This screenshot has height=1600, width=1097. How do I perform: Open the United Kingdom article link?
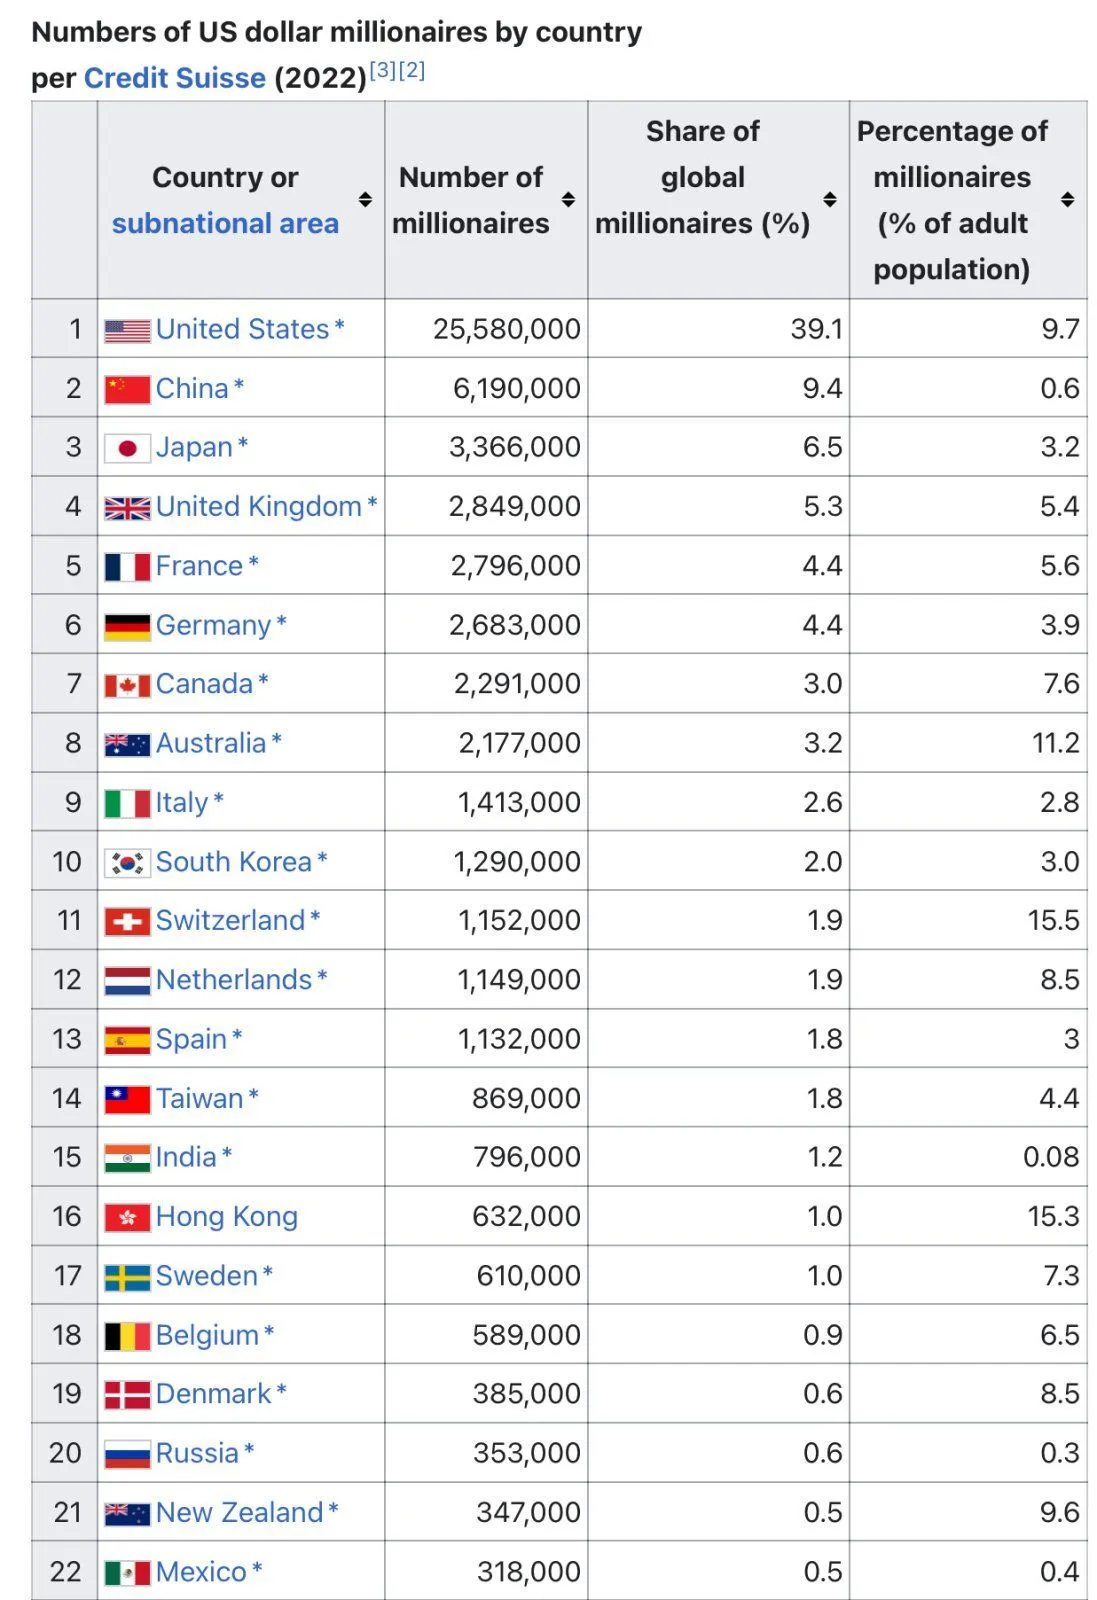pos(258,507)
